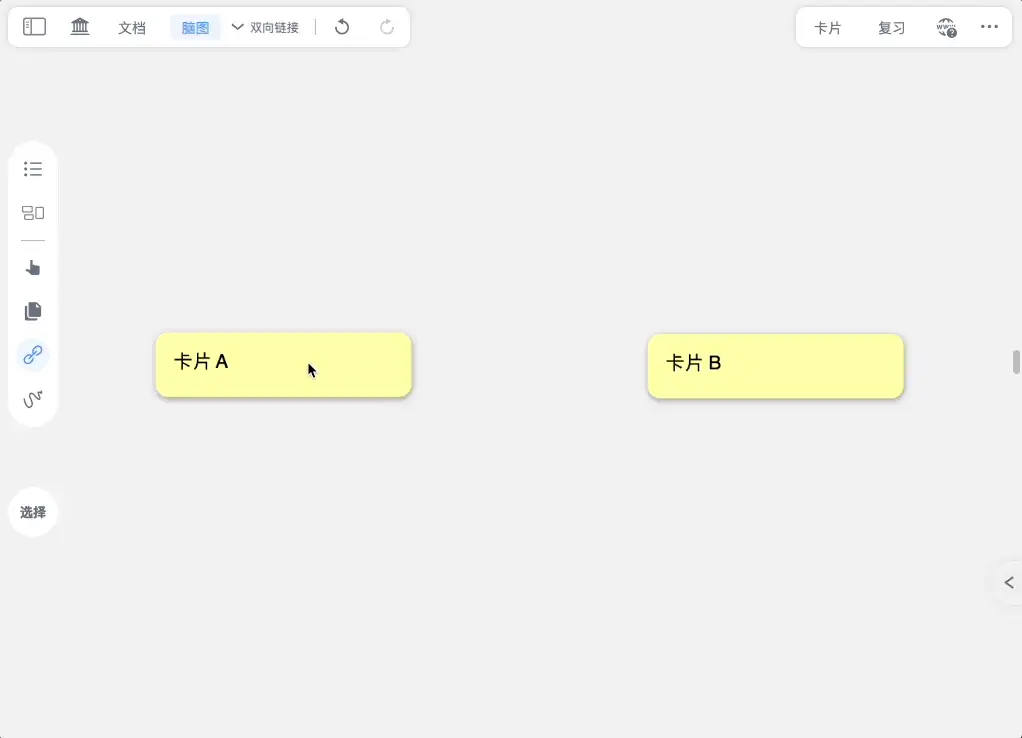Click the redo arrow icon
The height and width of the screenshot is (738, 1022).
[x=387, y=27]
